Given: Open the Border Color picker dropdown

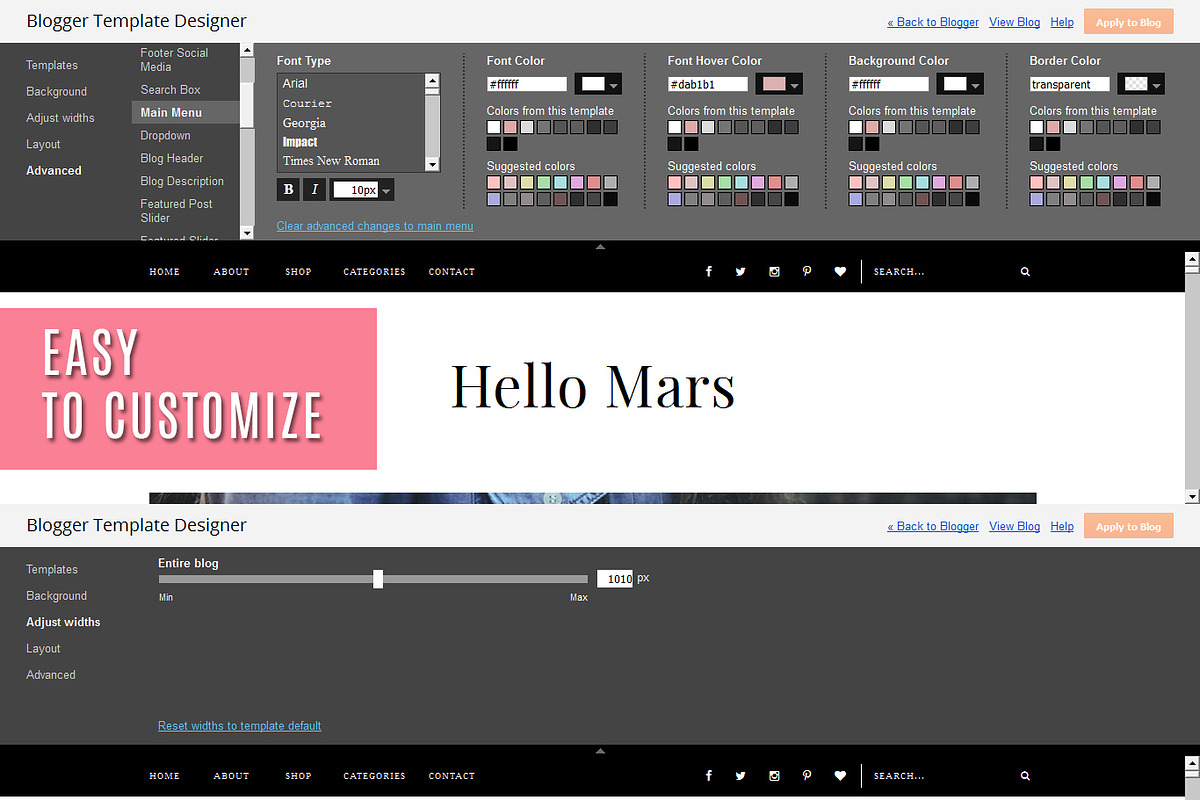Looking at the screenshot, I should [1141, 84].
